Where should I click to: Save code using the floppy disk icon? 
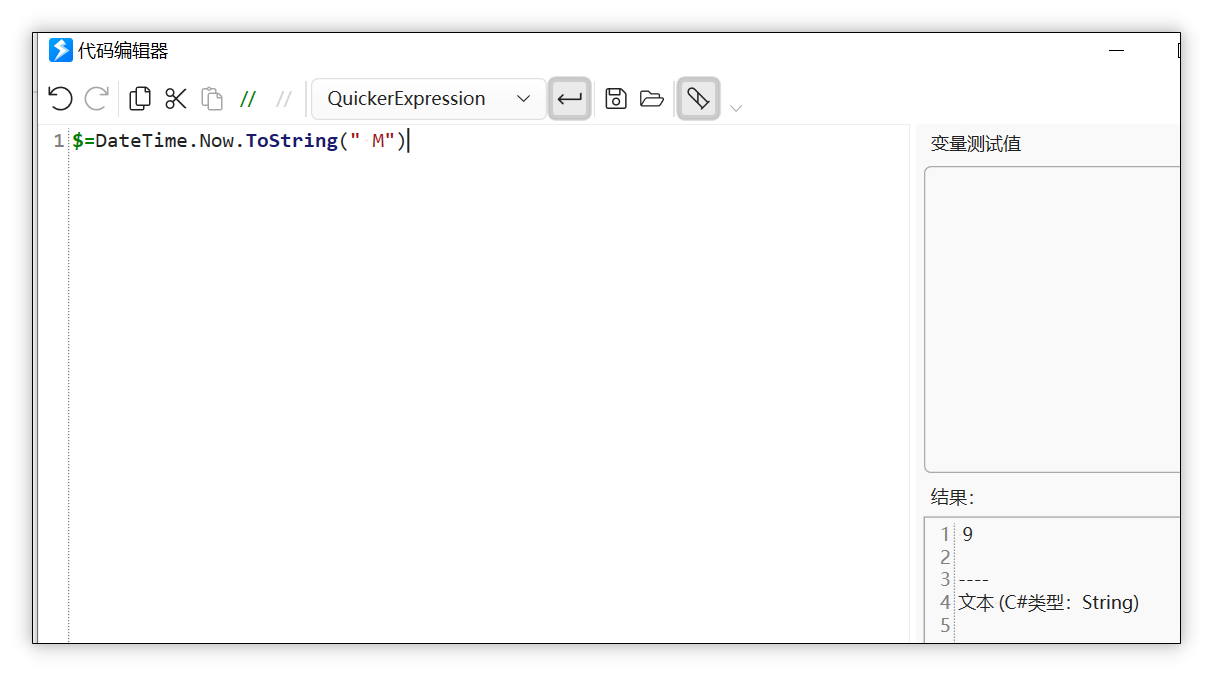tap(616, 98)
